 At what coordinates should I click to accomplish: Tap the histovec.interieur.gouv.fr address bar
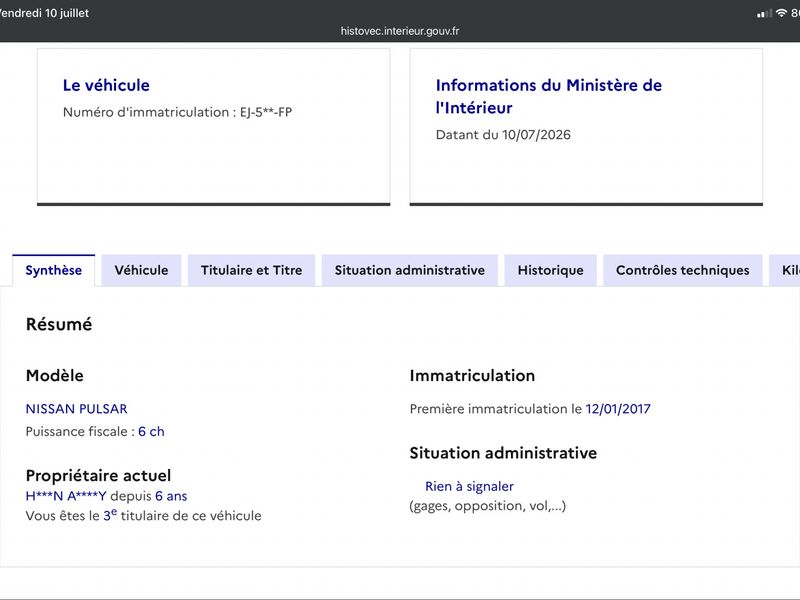tap(400, 31)
